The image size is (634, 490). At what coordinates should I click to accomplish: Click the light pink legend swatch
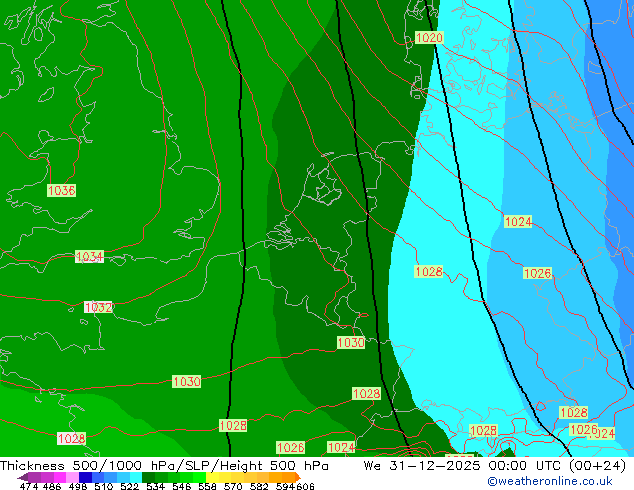[72, 477]
